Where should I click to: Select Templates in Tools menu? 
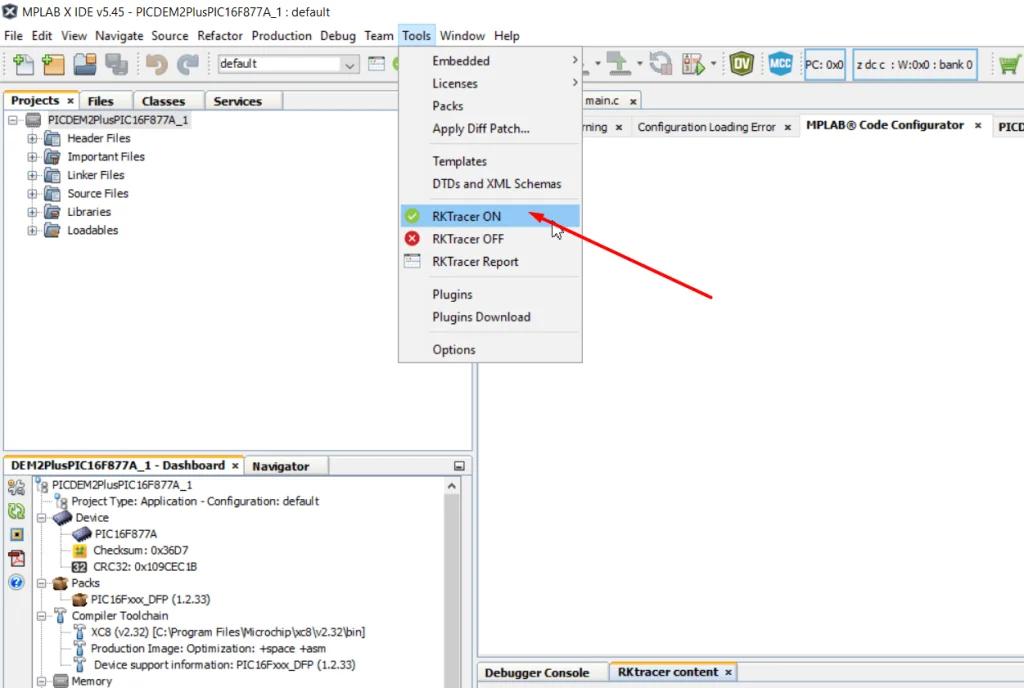[490, 161]
